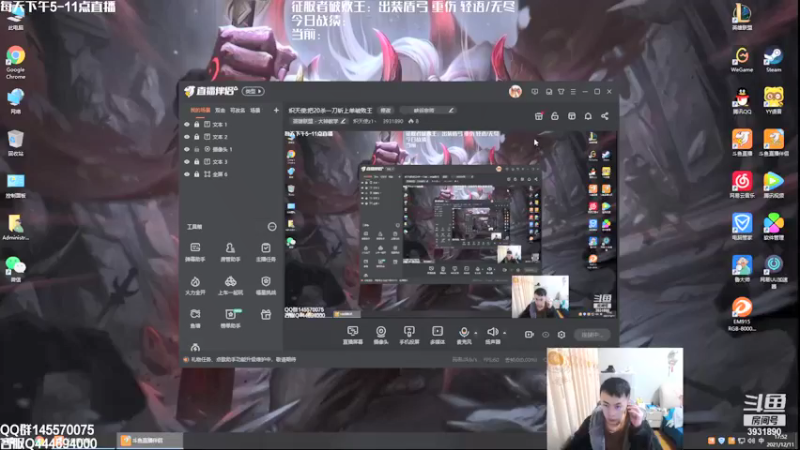Screen dimensions: 800x450
Task: Open the star-icon tool with green badge
Action: pos(230,318)
